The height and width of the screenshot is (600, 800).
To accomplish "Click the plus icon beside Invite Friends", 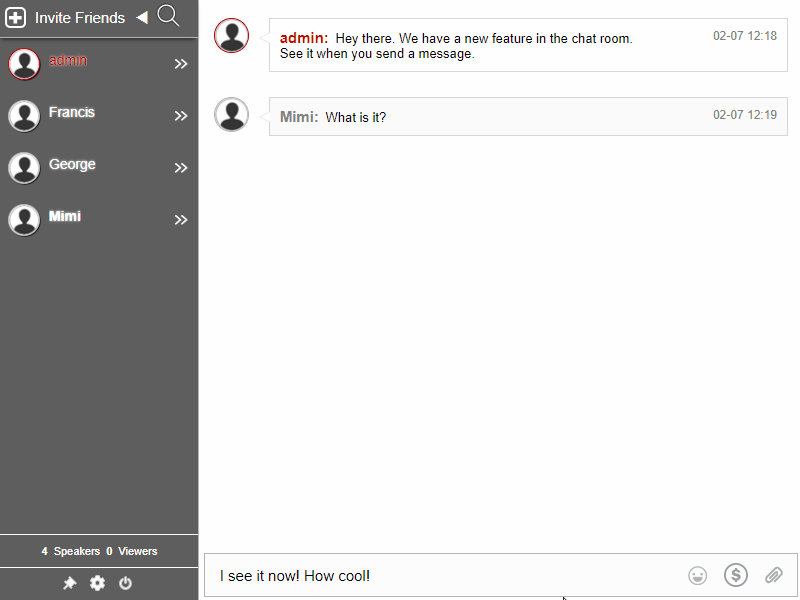I will (15, 17).
